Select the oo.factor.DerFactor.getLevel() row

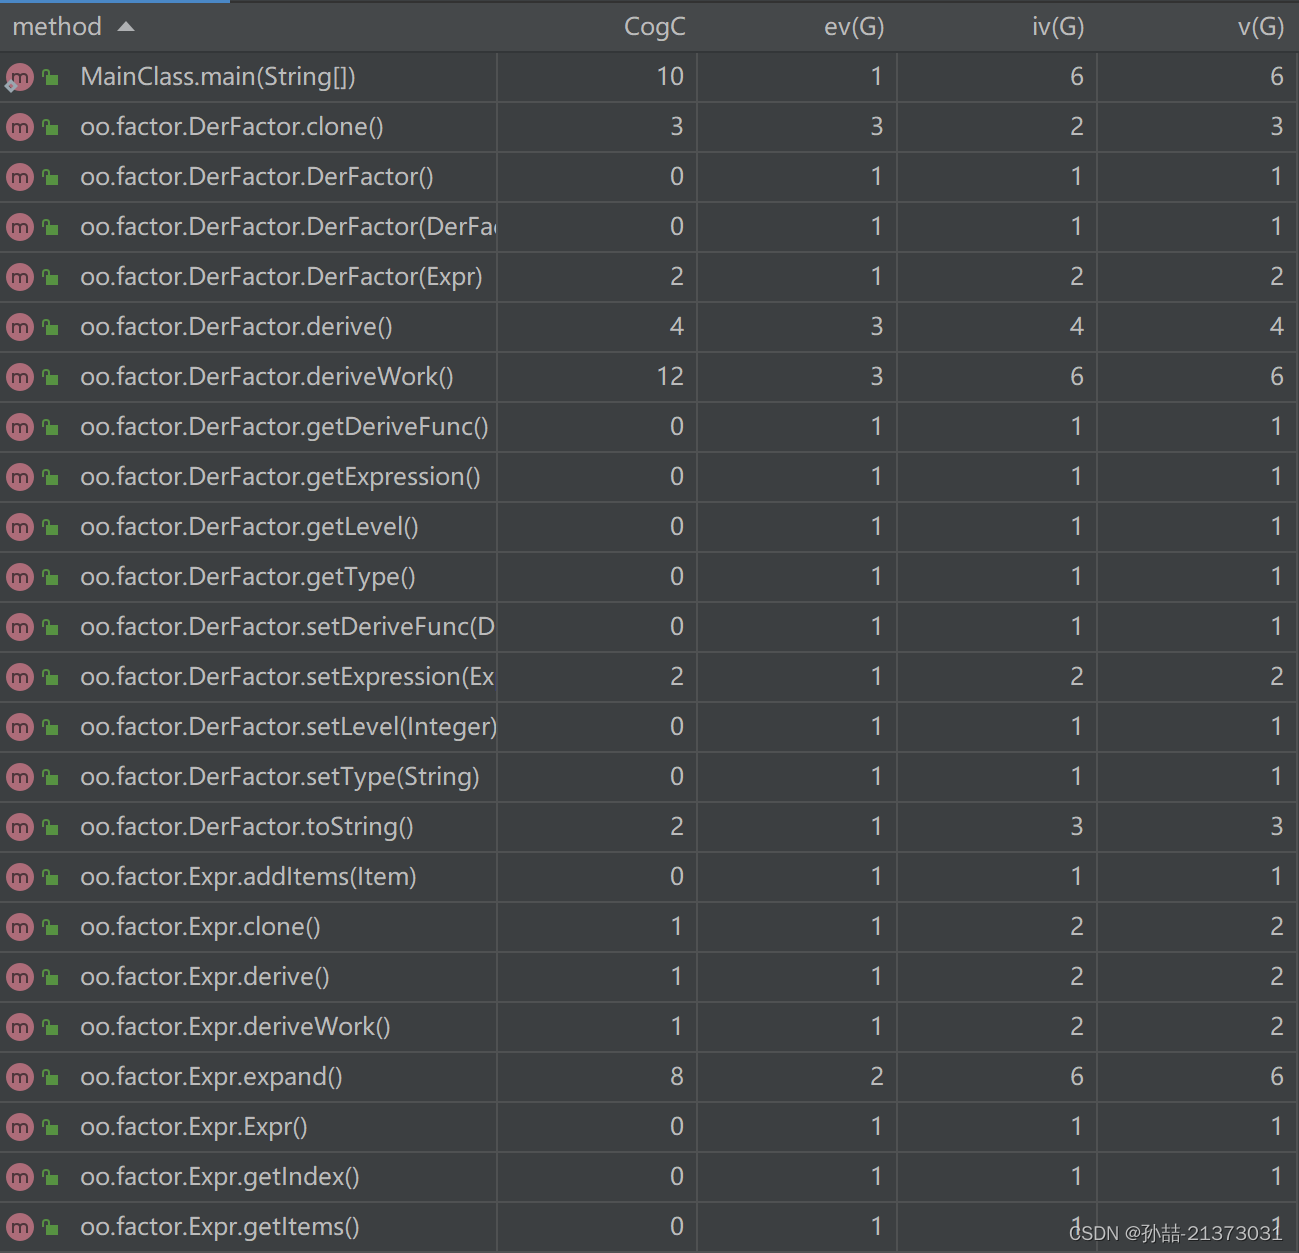click(x=649, y=527)
